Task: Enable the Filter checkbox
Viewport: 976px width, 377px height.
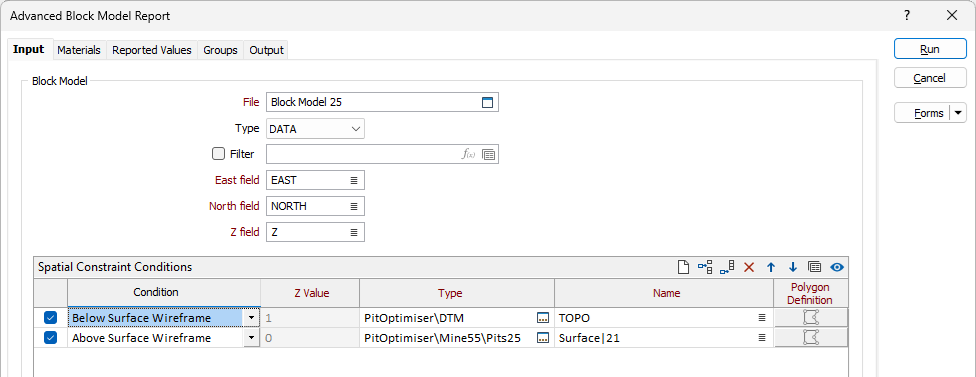Action: [x=218, y=154]
